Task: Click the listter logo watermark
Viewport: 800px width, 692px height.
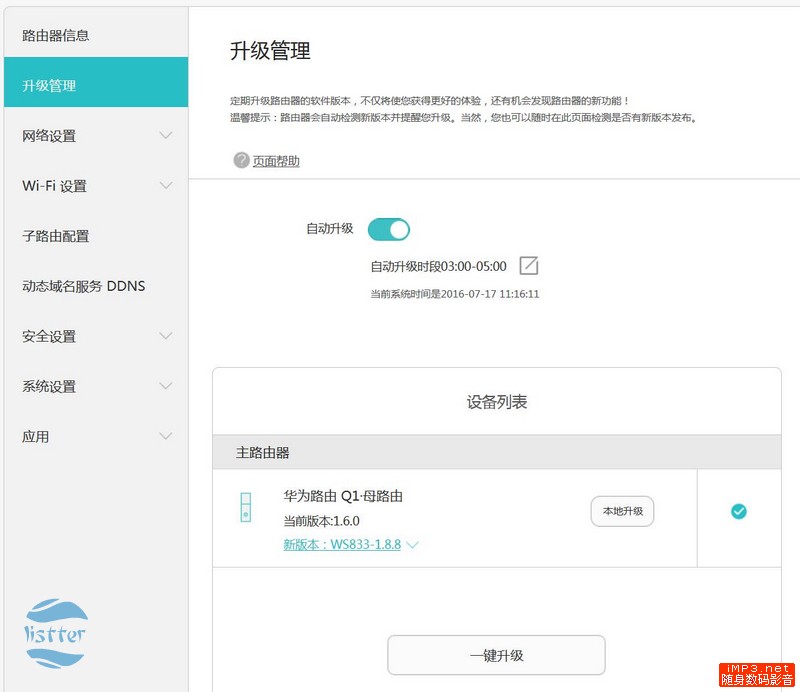Action: tap(55, 630)
